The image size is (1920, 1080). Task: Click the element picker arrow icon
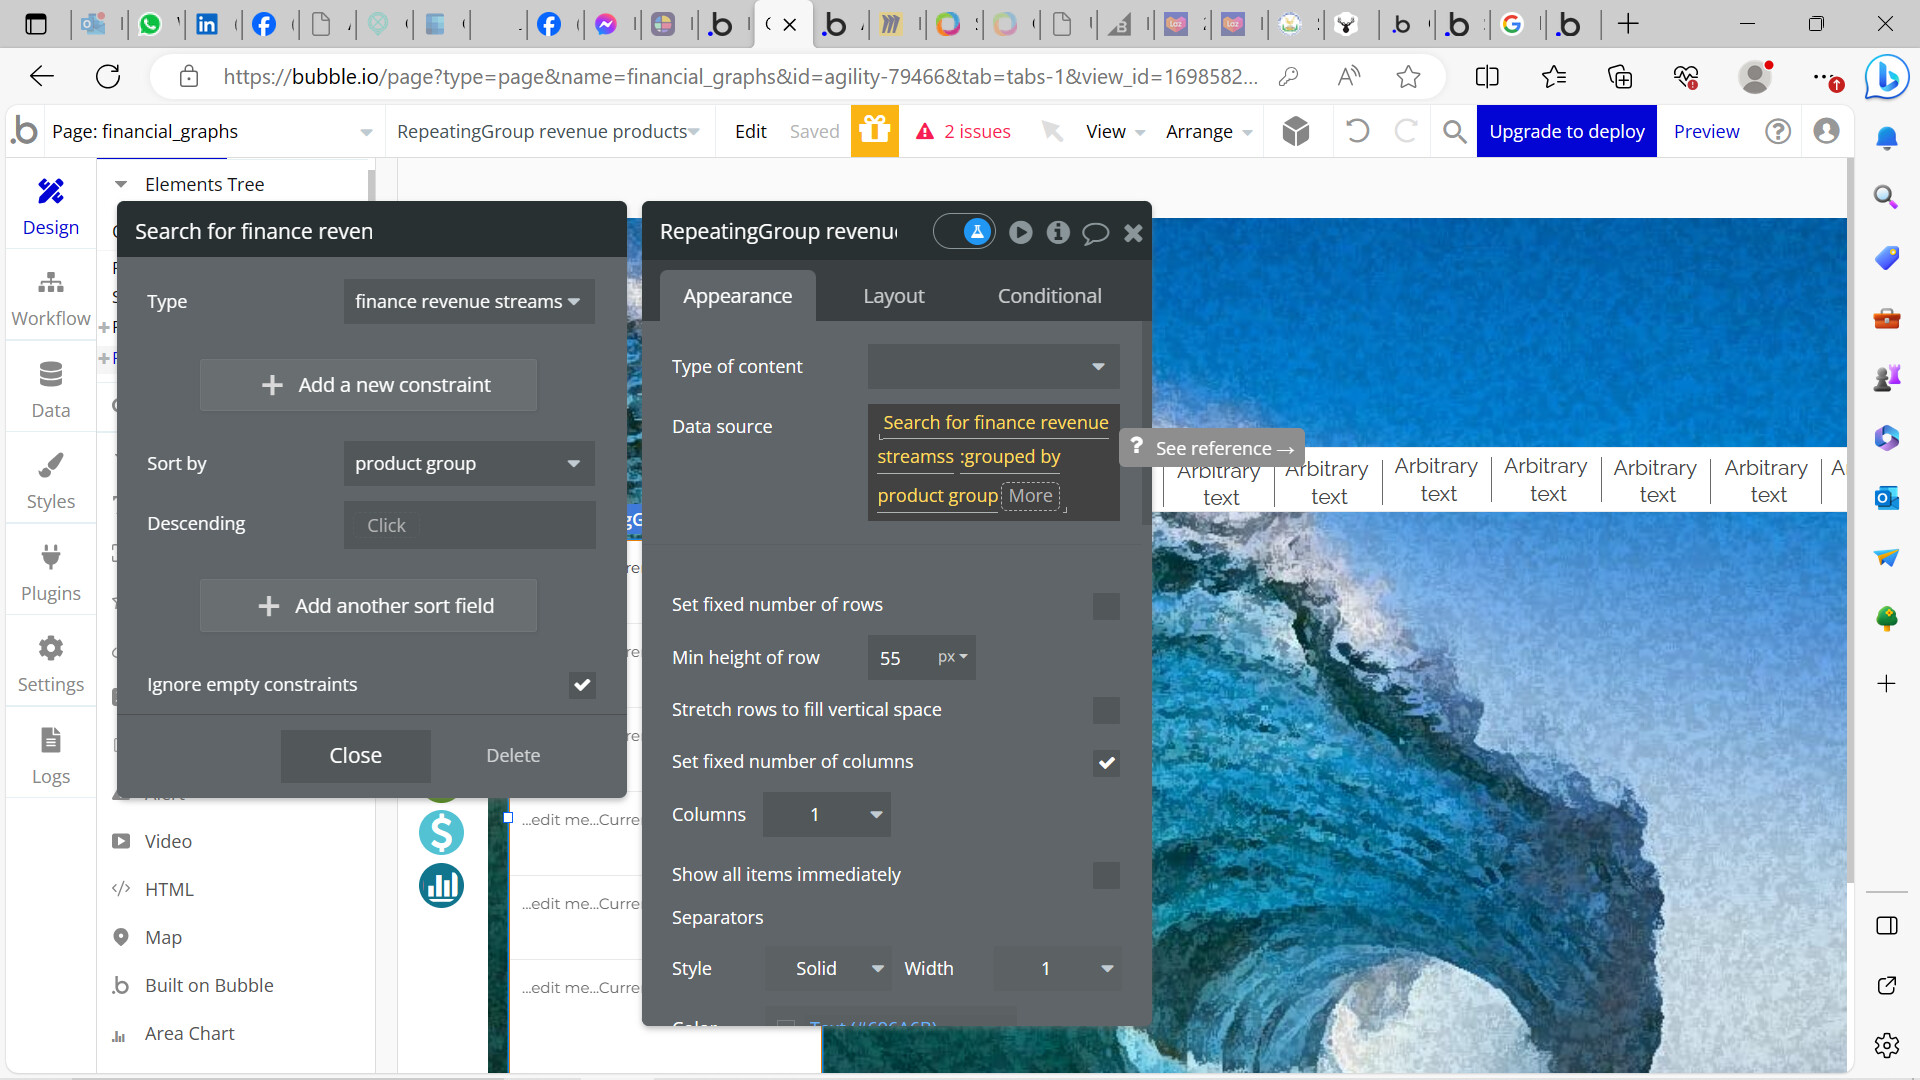pos(1052,131)
